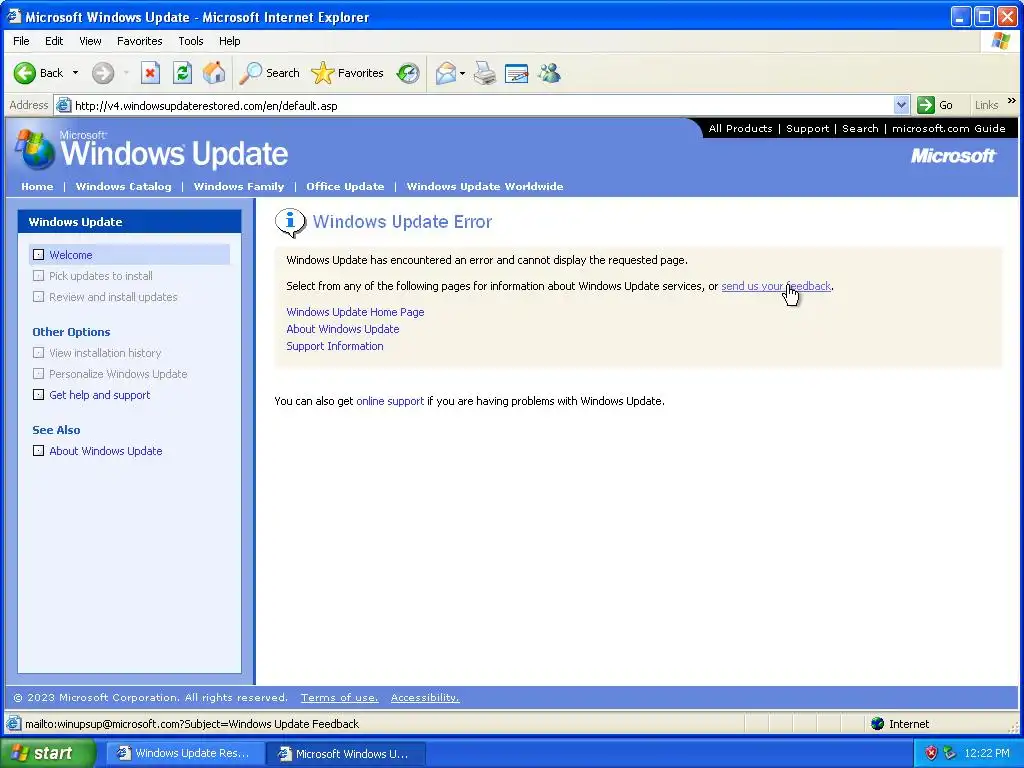The height and width of the screenshot is (768, 1024).
Task: Click All Products in top bar
Action: tap(741, 128)
